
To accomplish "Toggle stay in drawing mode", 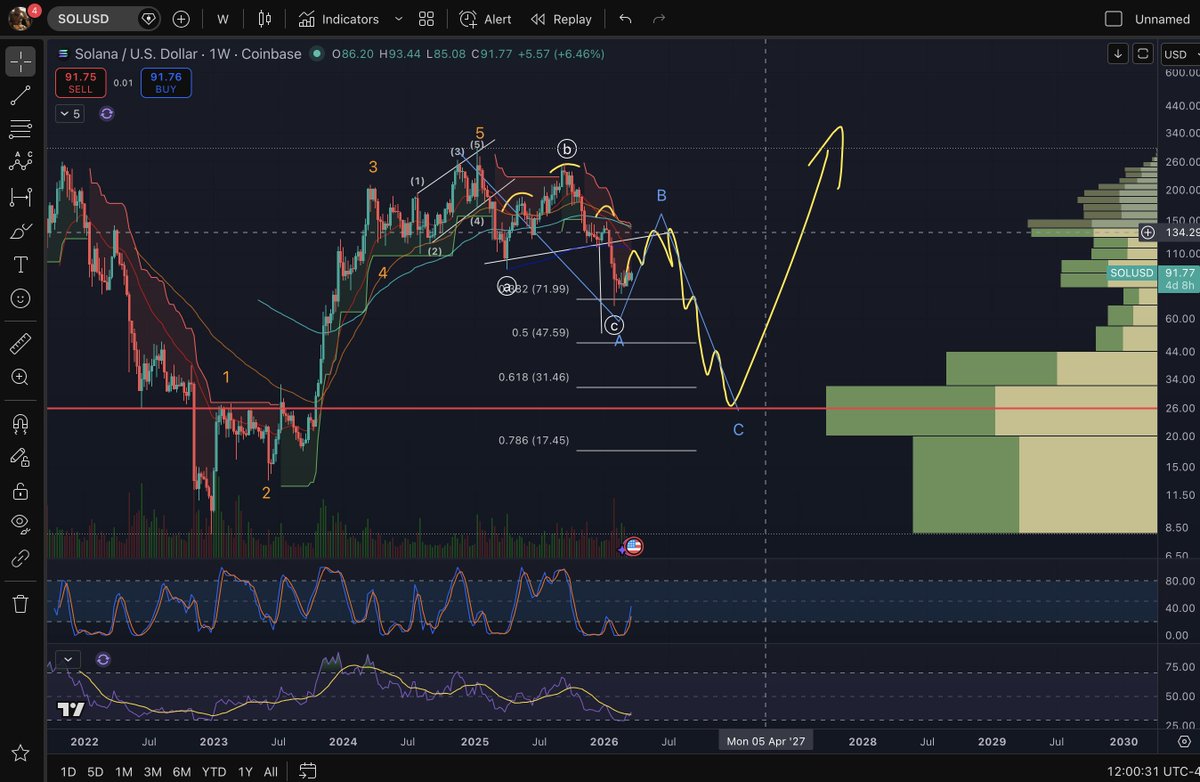I will pos(20,457).
